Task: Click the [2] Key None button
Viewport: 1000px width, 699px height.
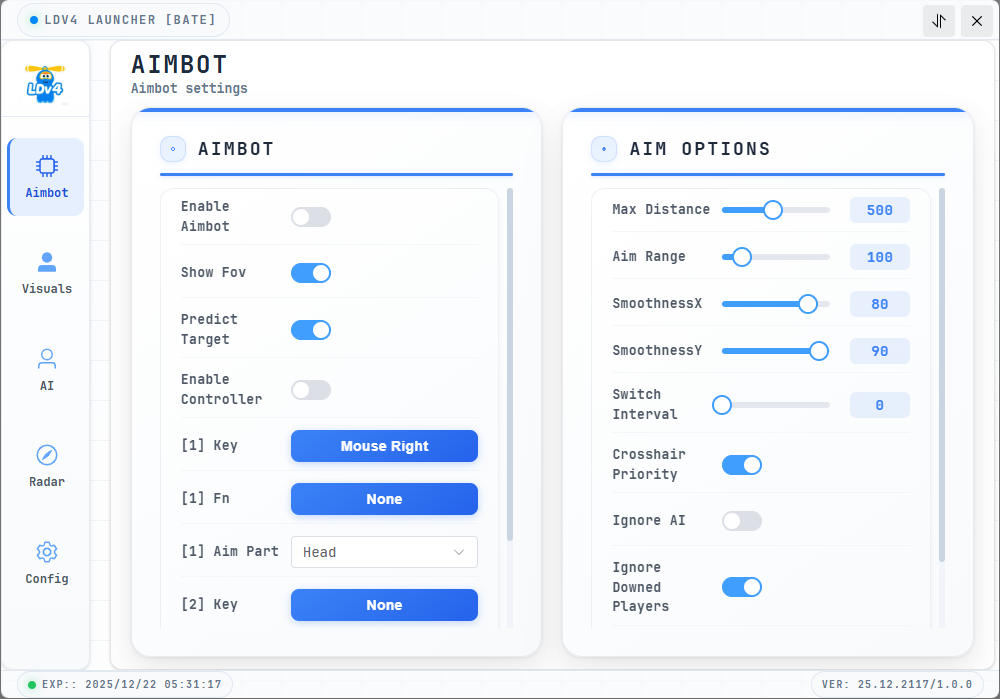Action: [x=384, y=605]
